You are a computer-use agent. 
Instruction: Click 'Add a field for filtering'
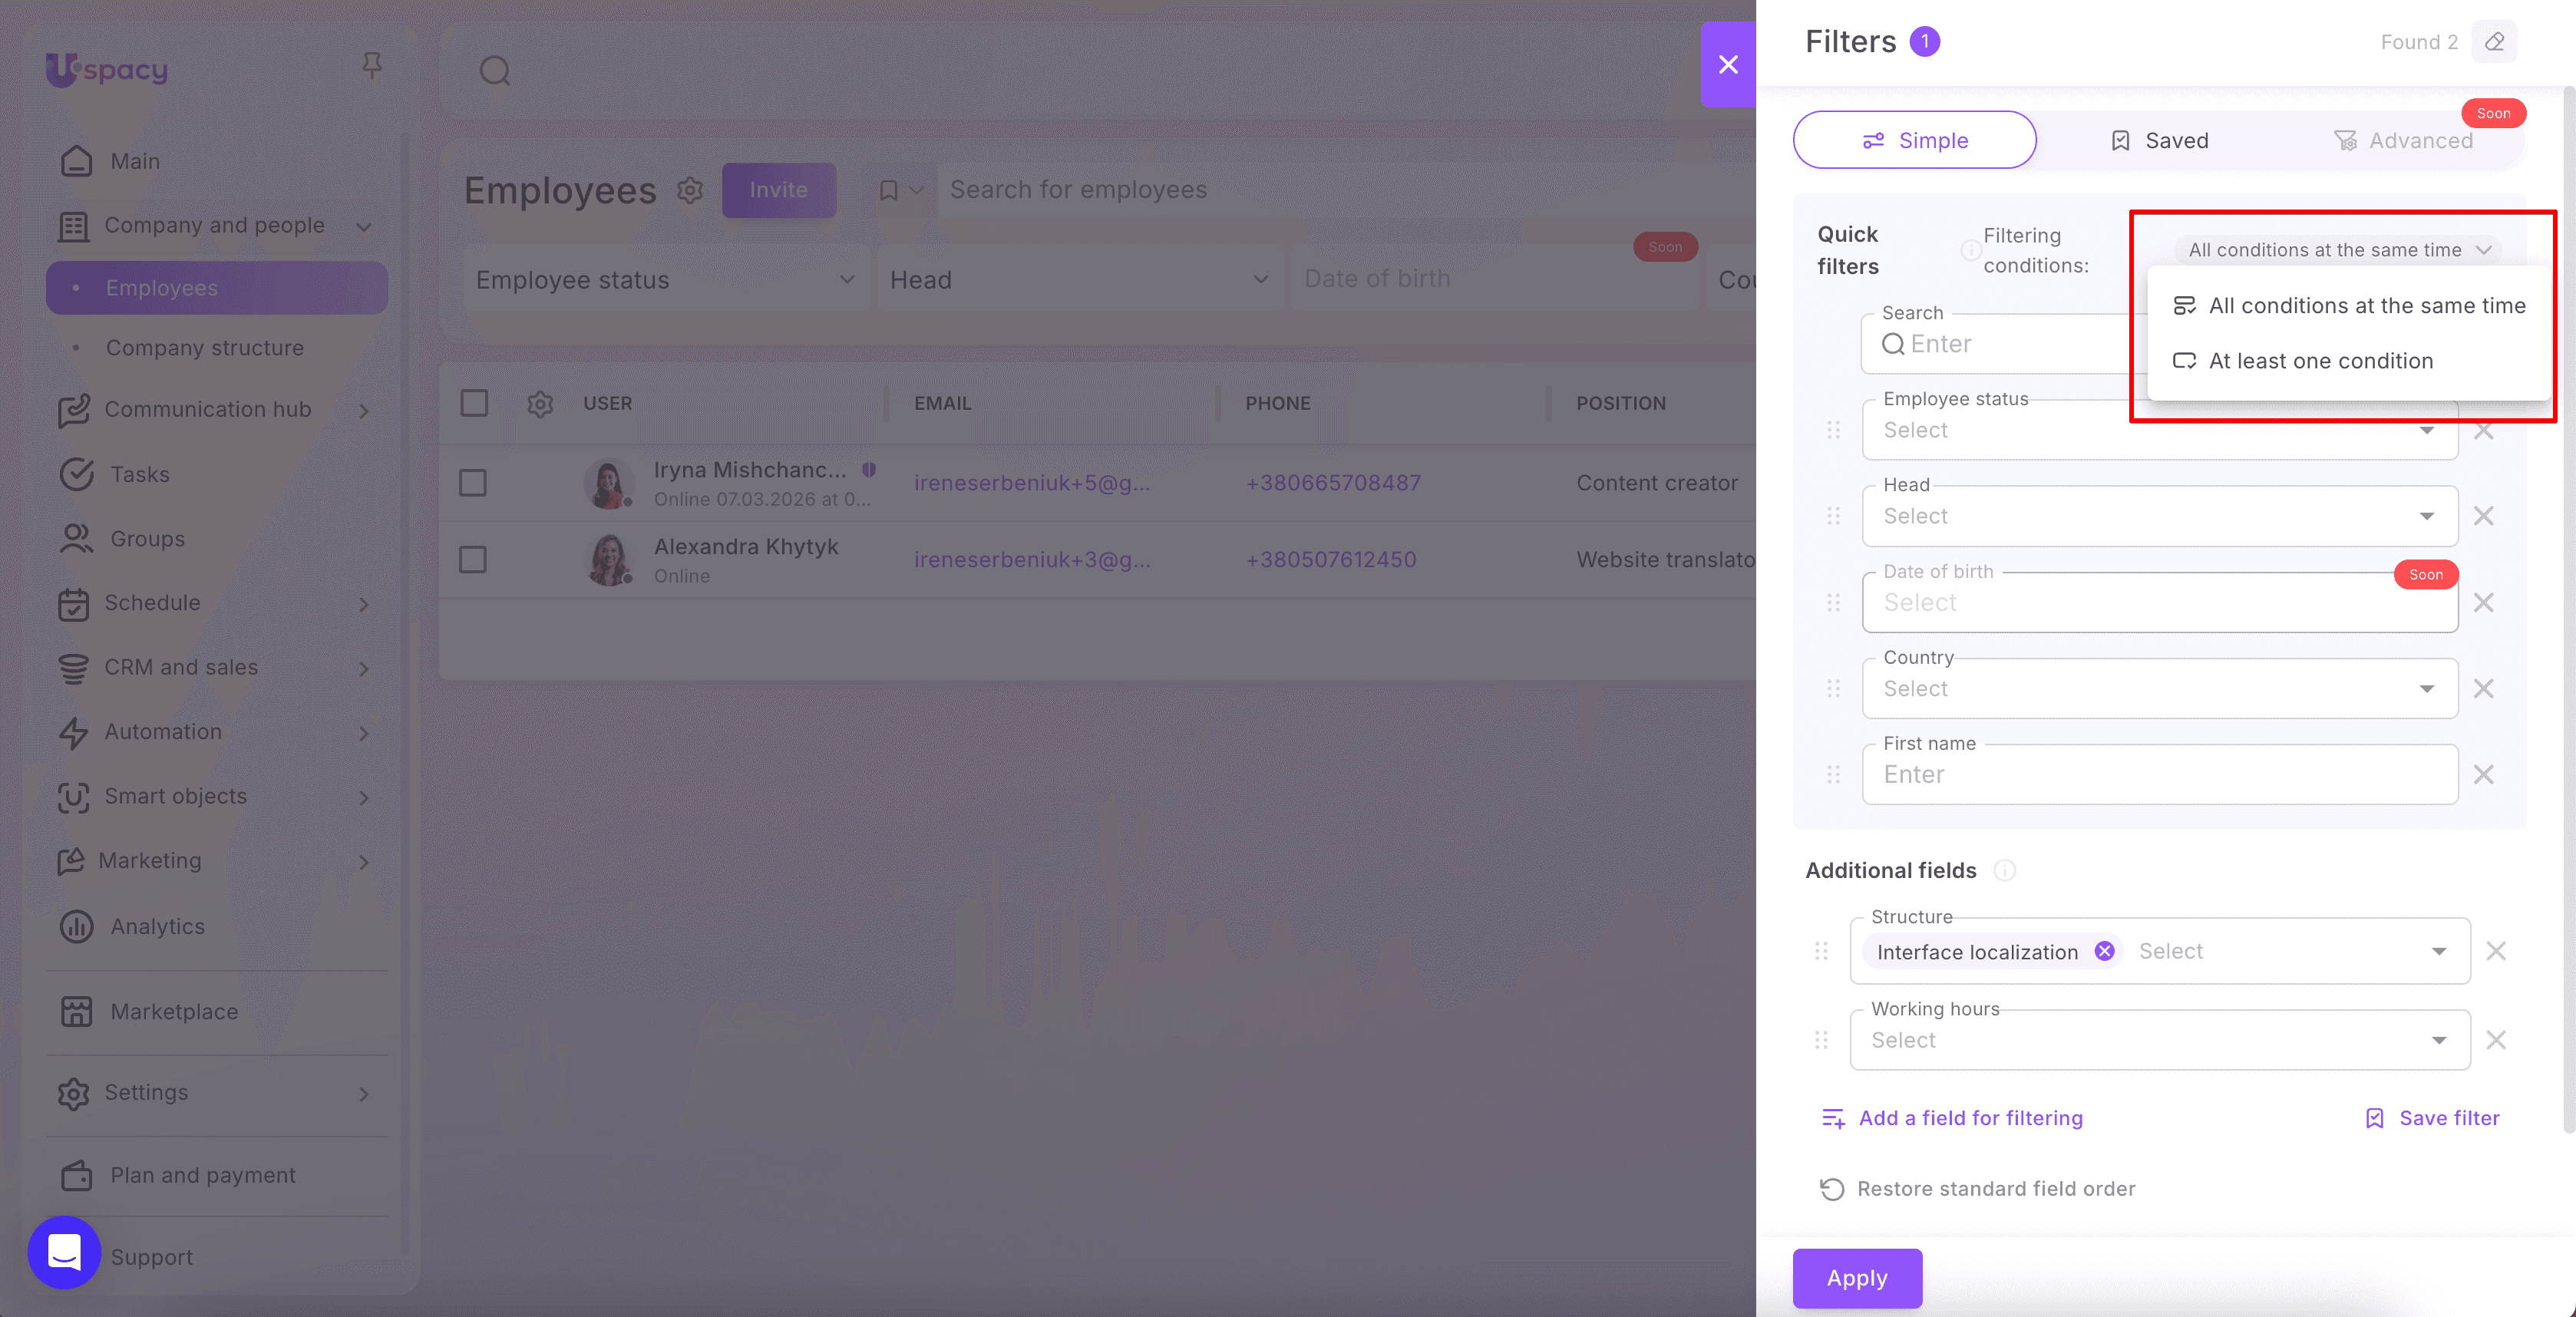coord(1952,1118)
